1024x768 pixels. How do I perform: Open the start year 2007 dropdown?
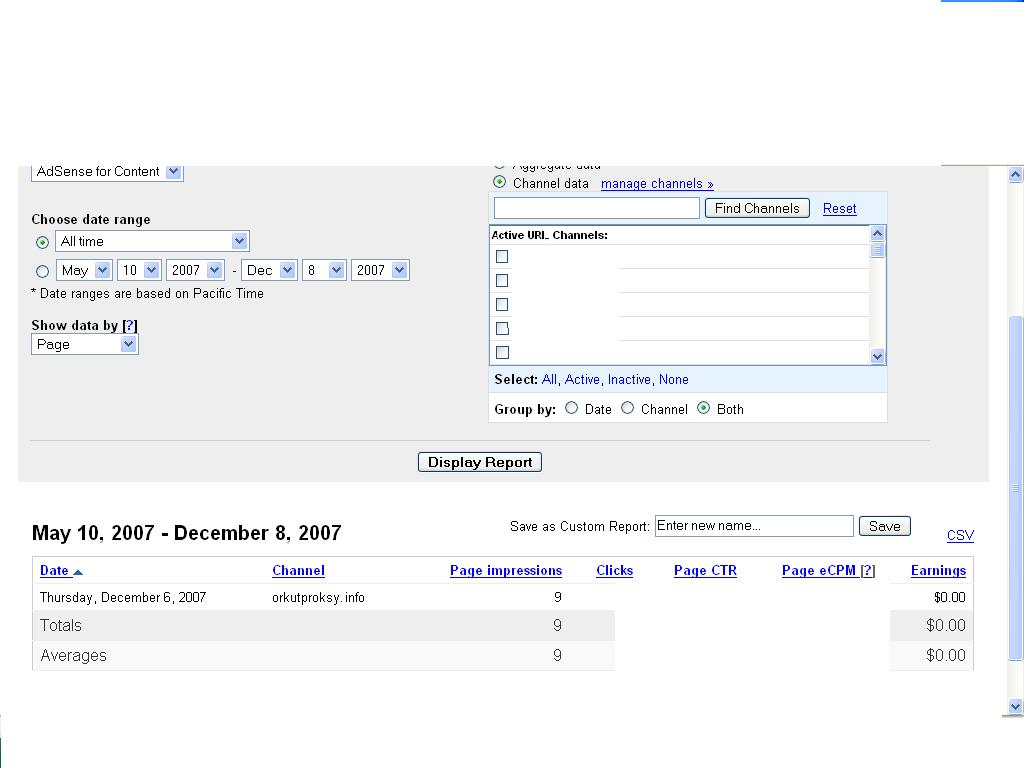pos(195,270)
